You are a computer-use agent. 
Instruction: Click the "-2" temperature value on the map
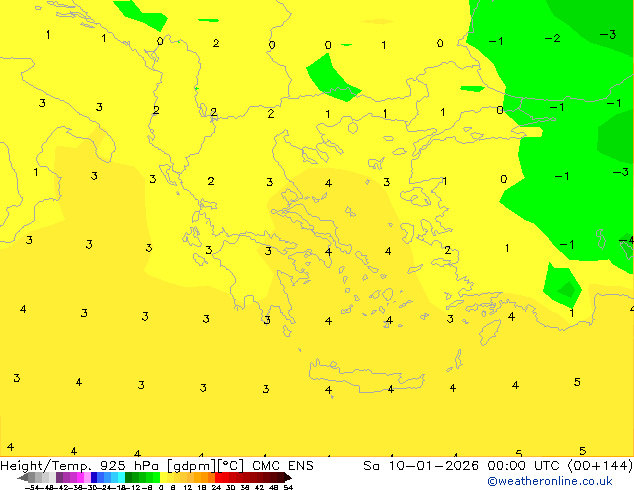pos(552,38)
